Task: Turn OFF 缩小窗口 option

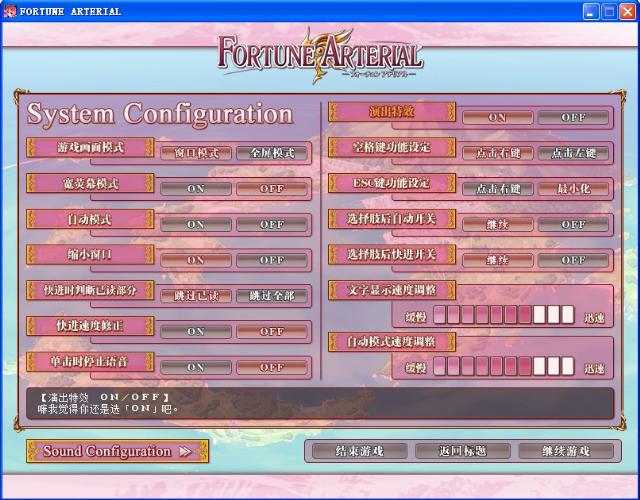Action: [x=272, y=260]
